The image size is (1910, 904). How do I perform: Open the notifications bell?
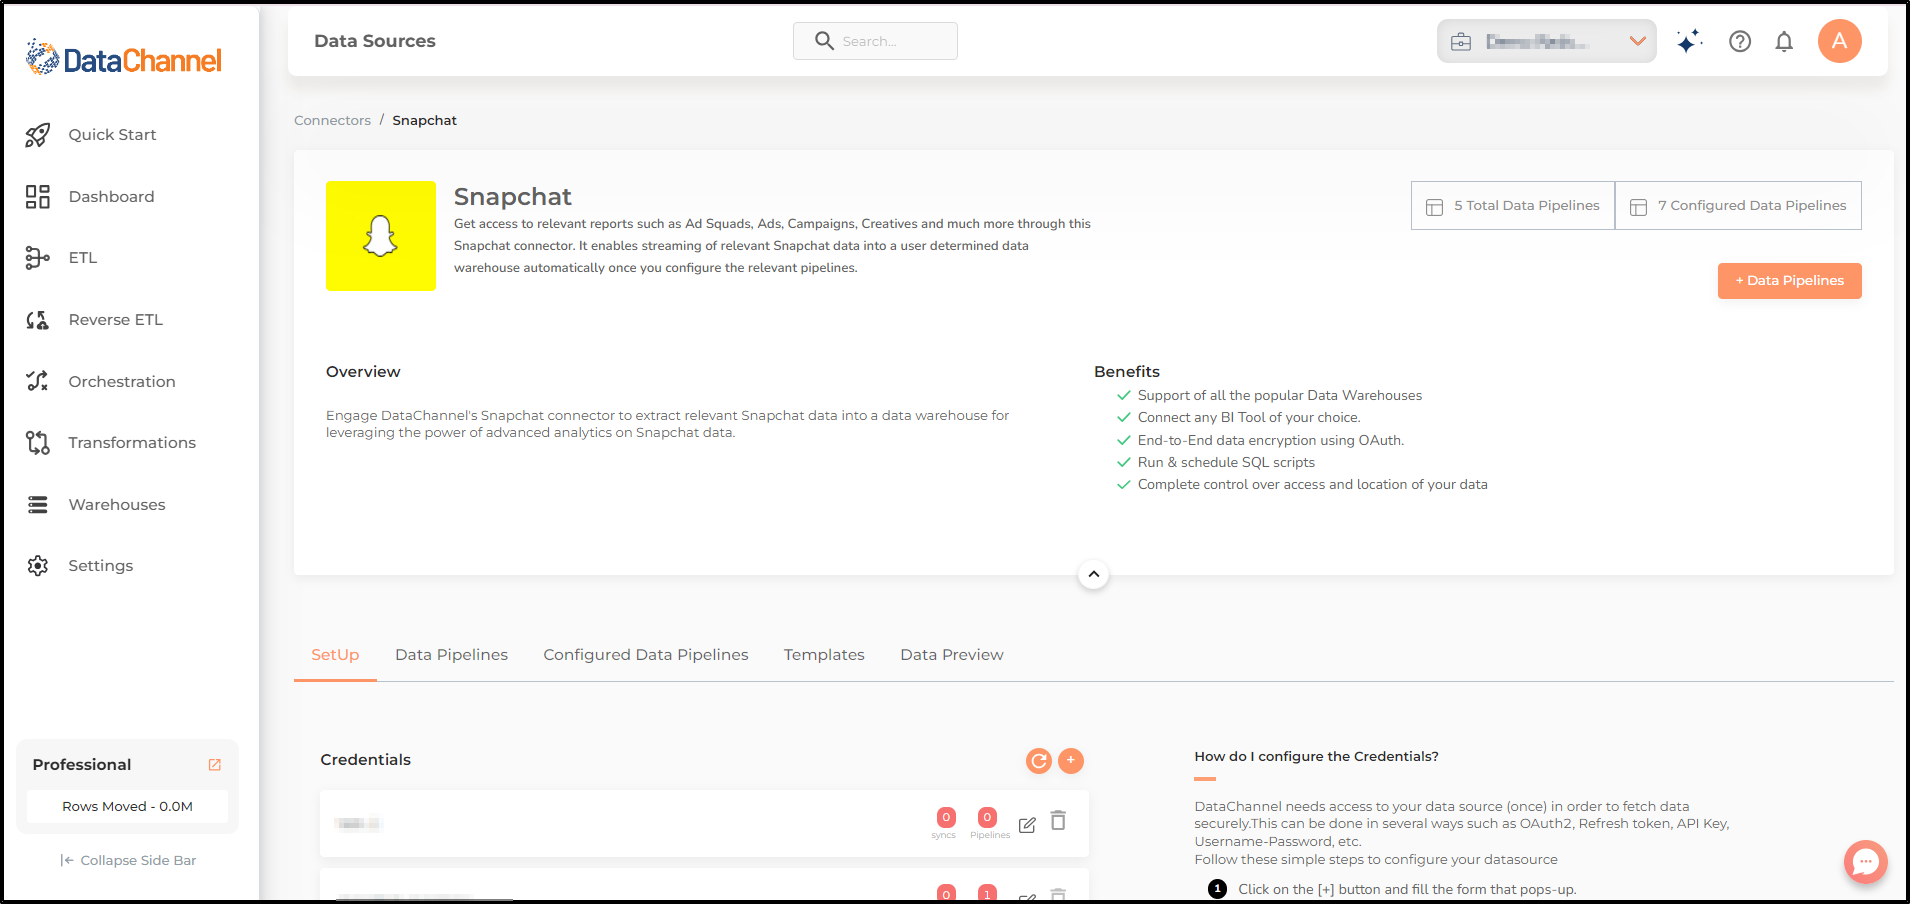click(x=1784, y=41)
